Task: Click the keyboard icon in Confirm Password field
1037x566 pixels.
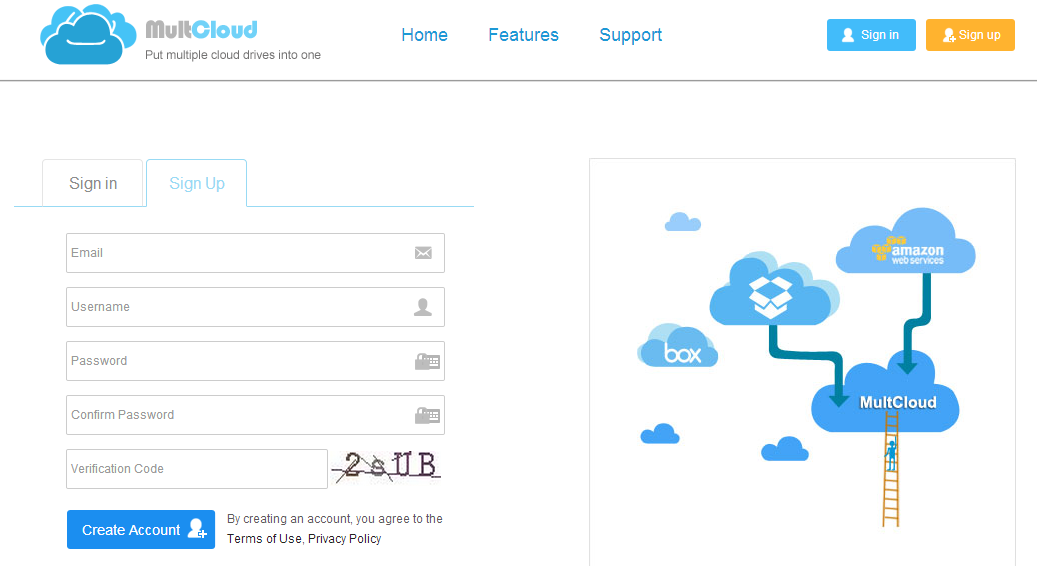Action: point(427,415)
